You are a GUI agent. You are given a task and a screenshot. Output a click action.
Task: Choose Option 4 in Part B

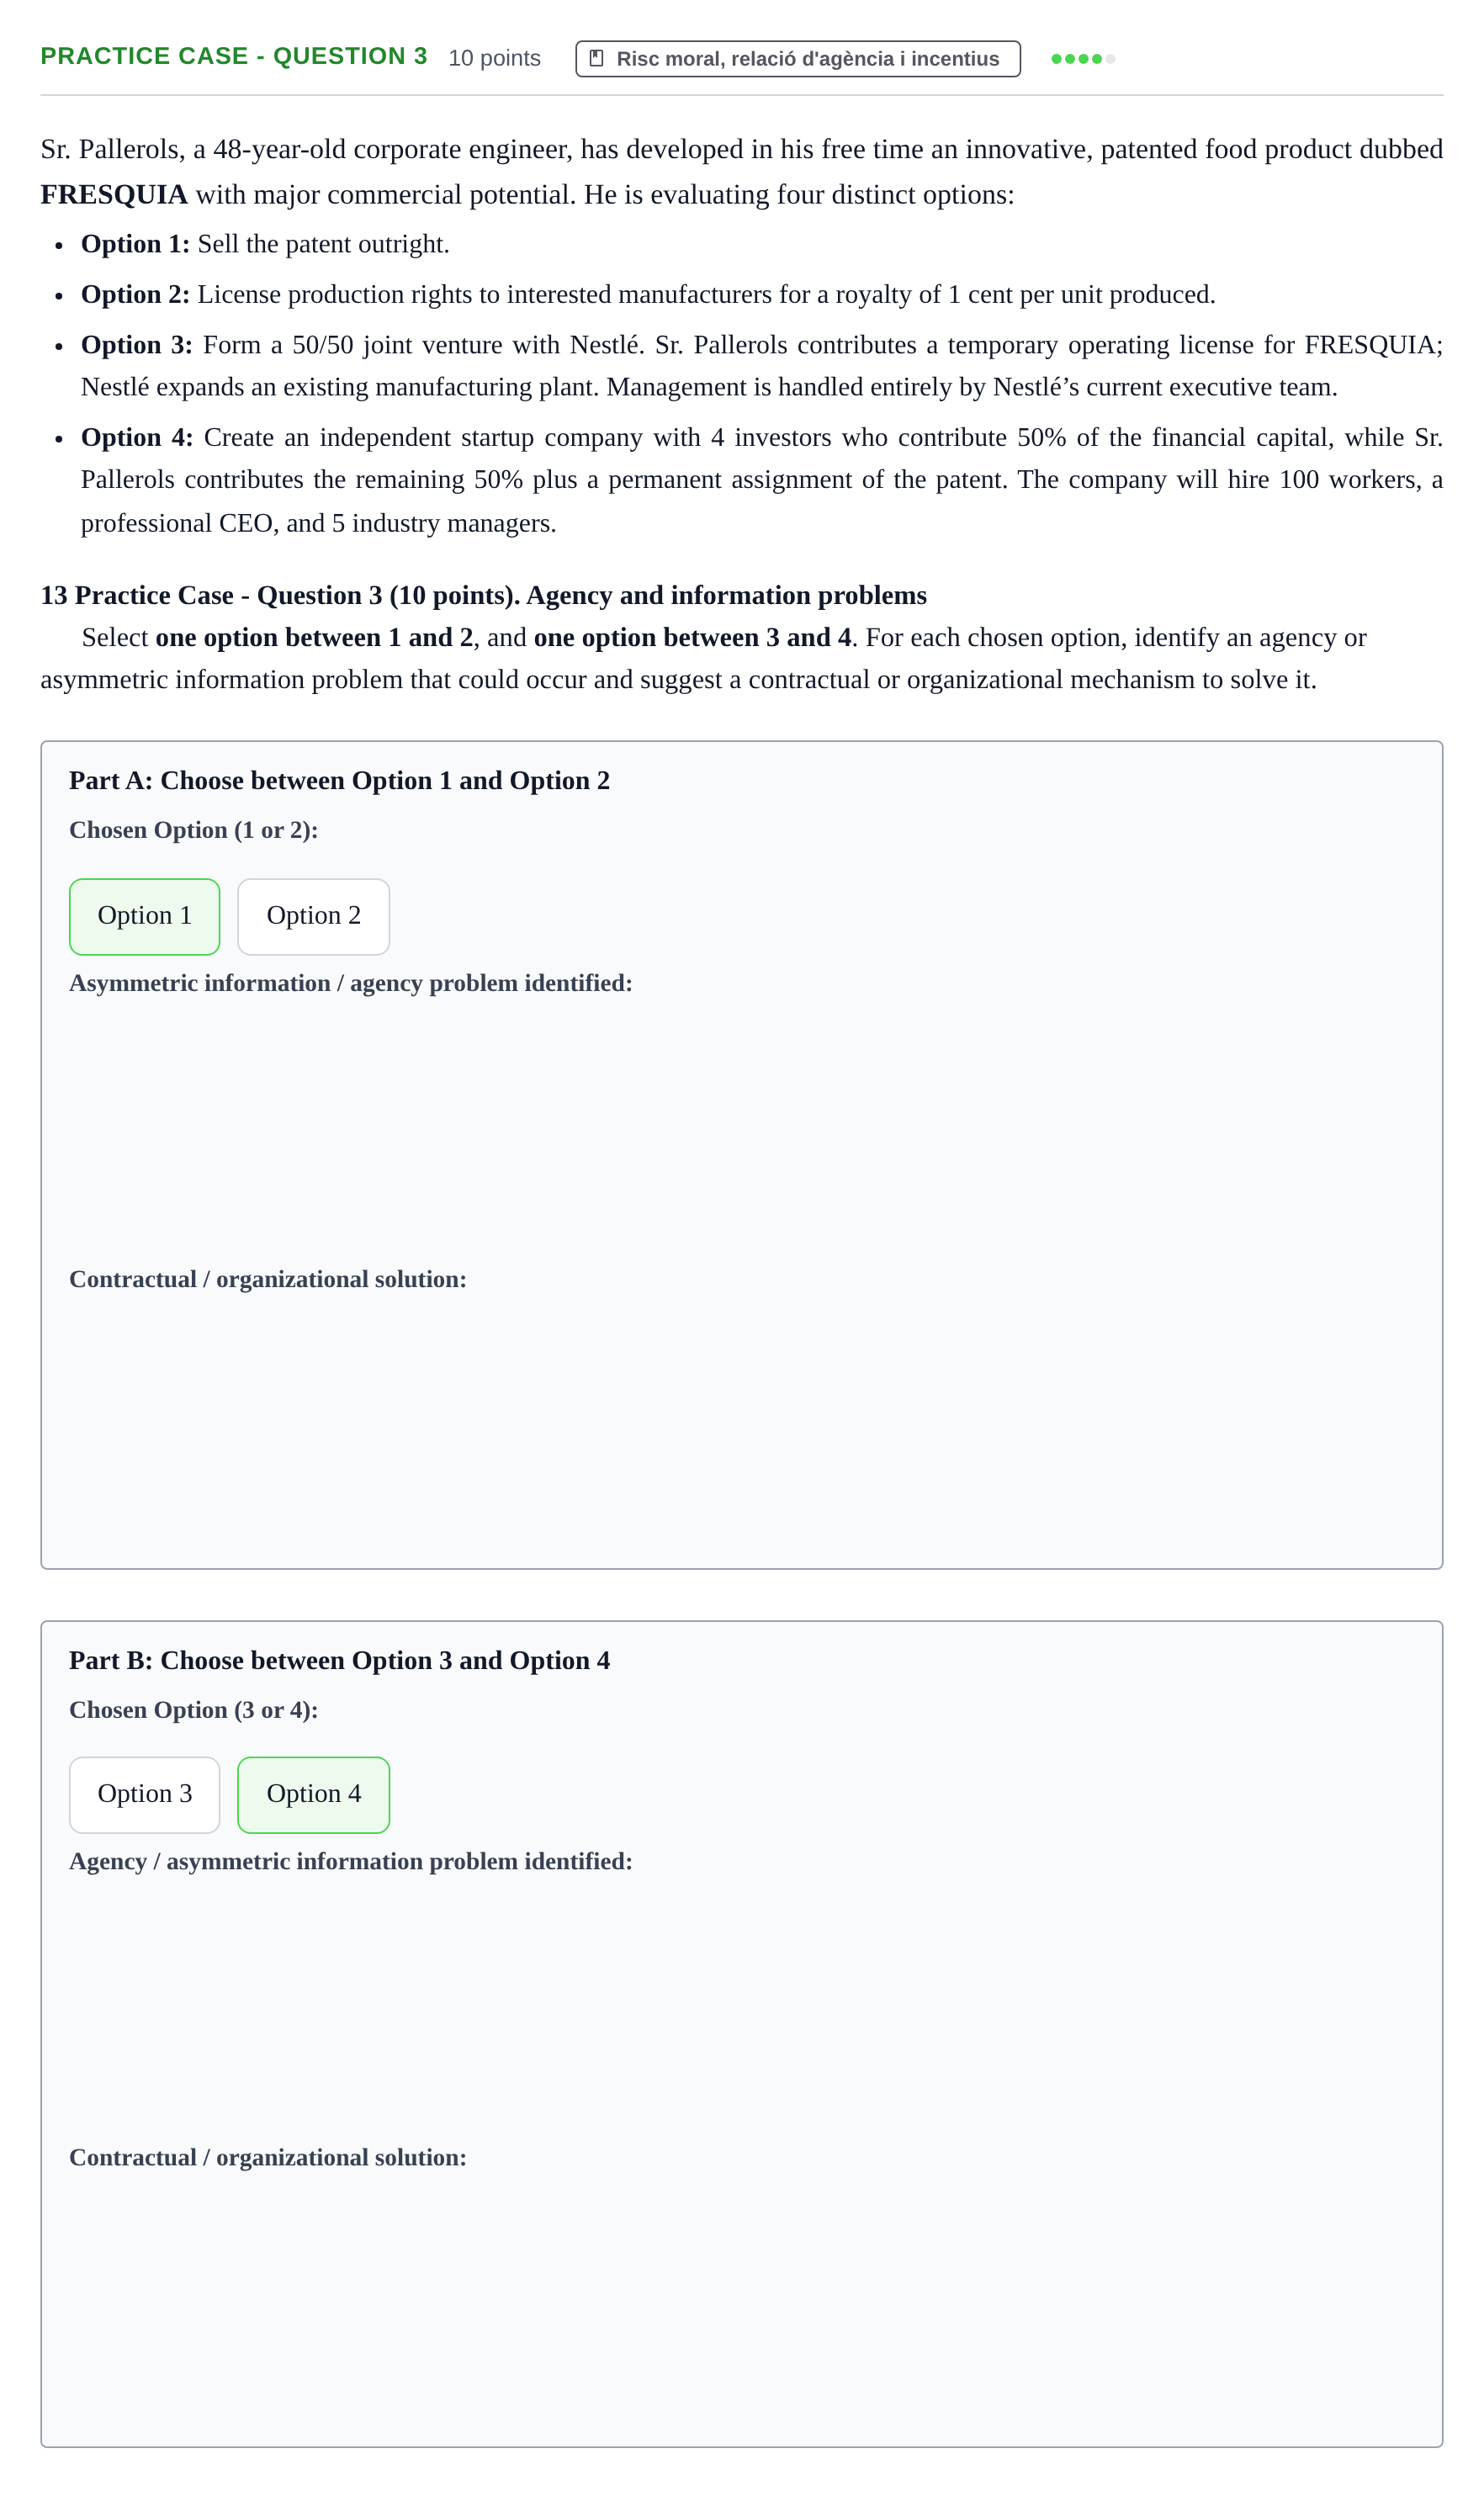313,1794
